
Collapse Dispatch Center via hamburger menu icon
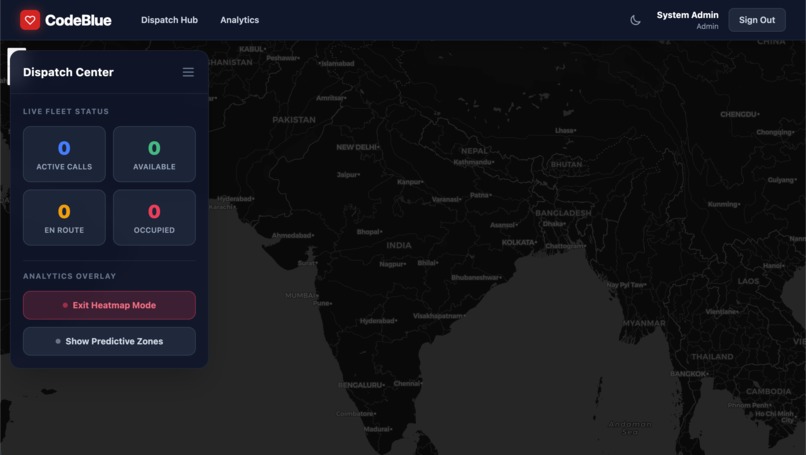coord(188,72)
